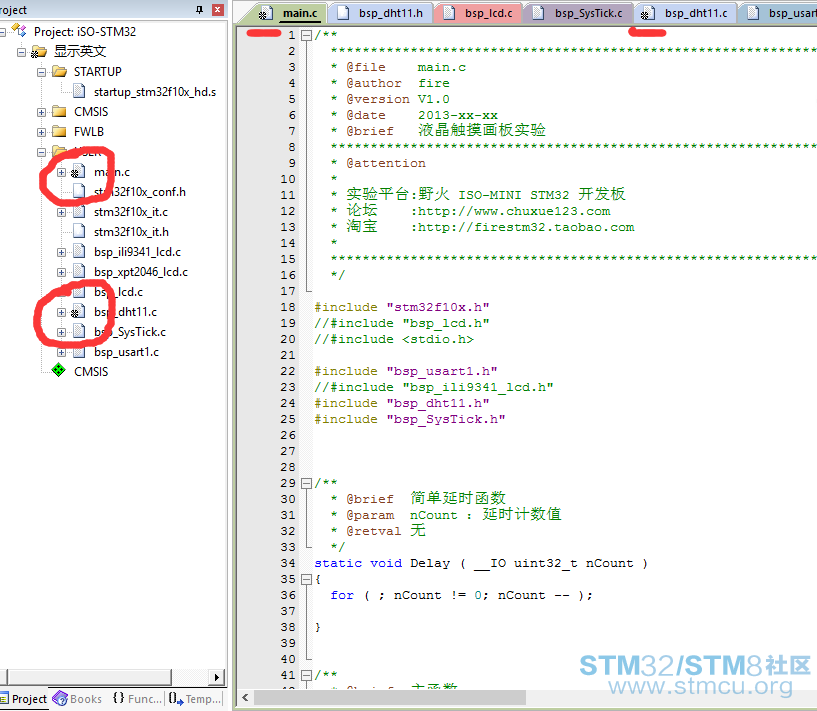
Task: Click startup_stm32f10x_hd.s file icon
Action: pos(79,91)
